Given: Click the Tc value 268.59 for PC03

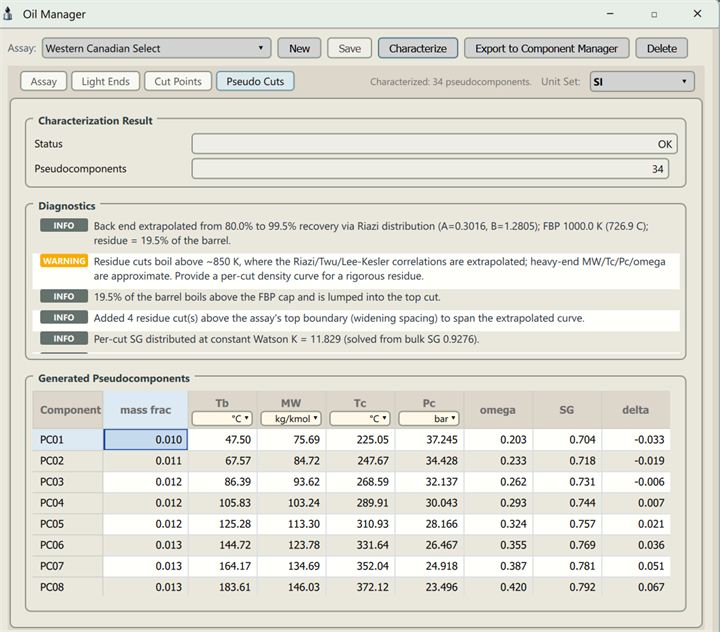Looking at the screenshot, I should [x=360, y=482].
